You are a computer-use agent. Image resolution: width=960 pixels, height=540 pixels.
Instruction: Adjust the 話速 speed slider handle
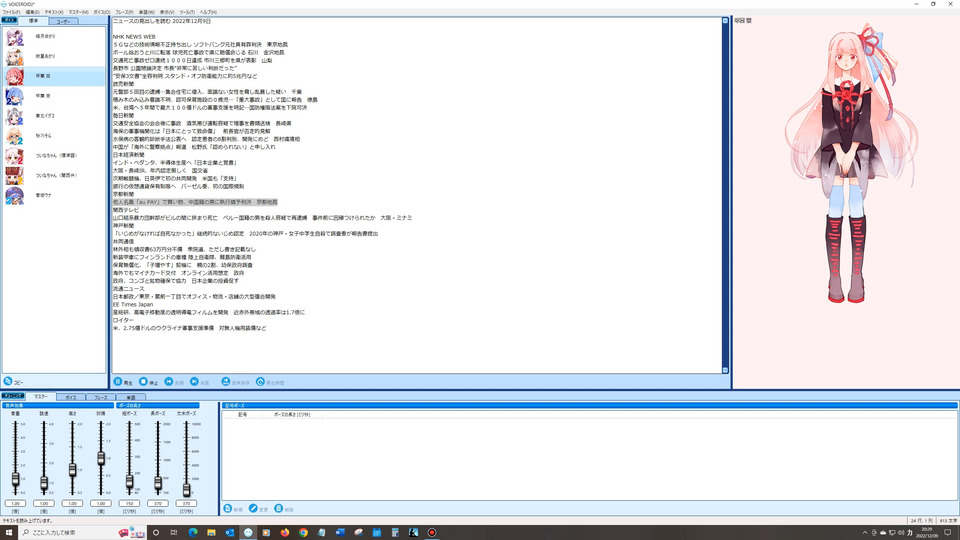coord(44,482)
